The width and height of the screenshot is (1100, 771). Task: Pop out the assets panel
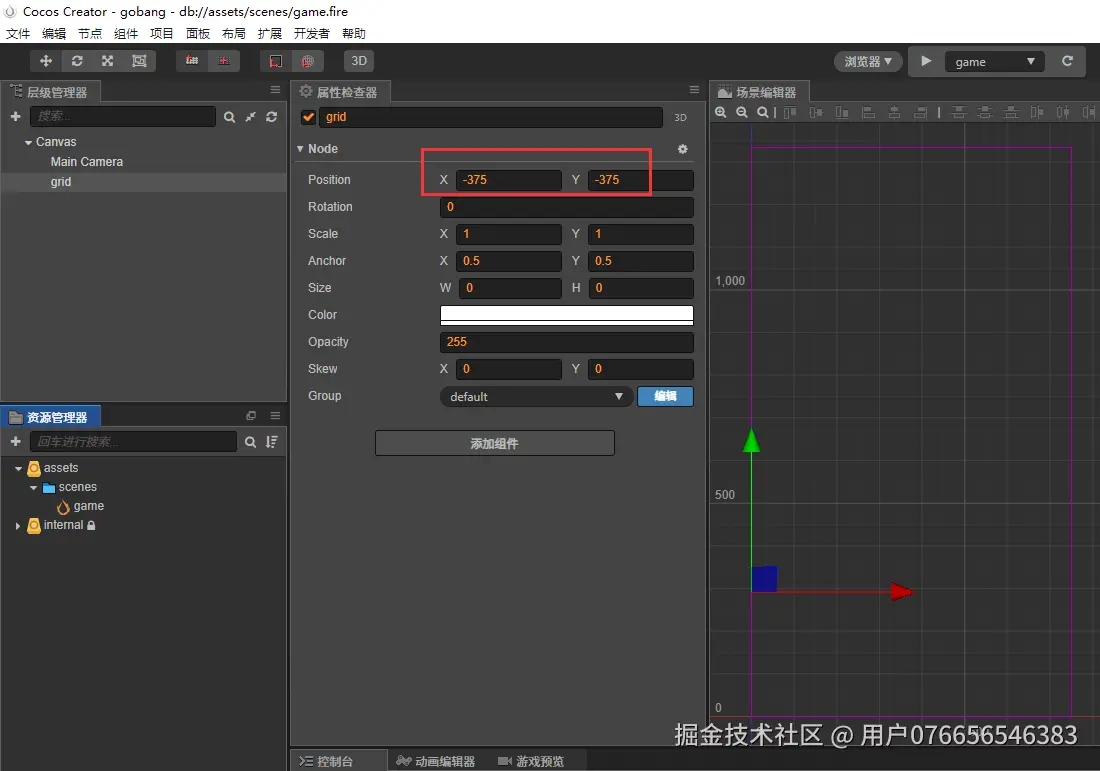pyautogui.click(x=251, y=416)
